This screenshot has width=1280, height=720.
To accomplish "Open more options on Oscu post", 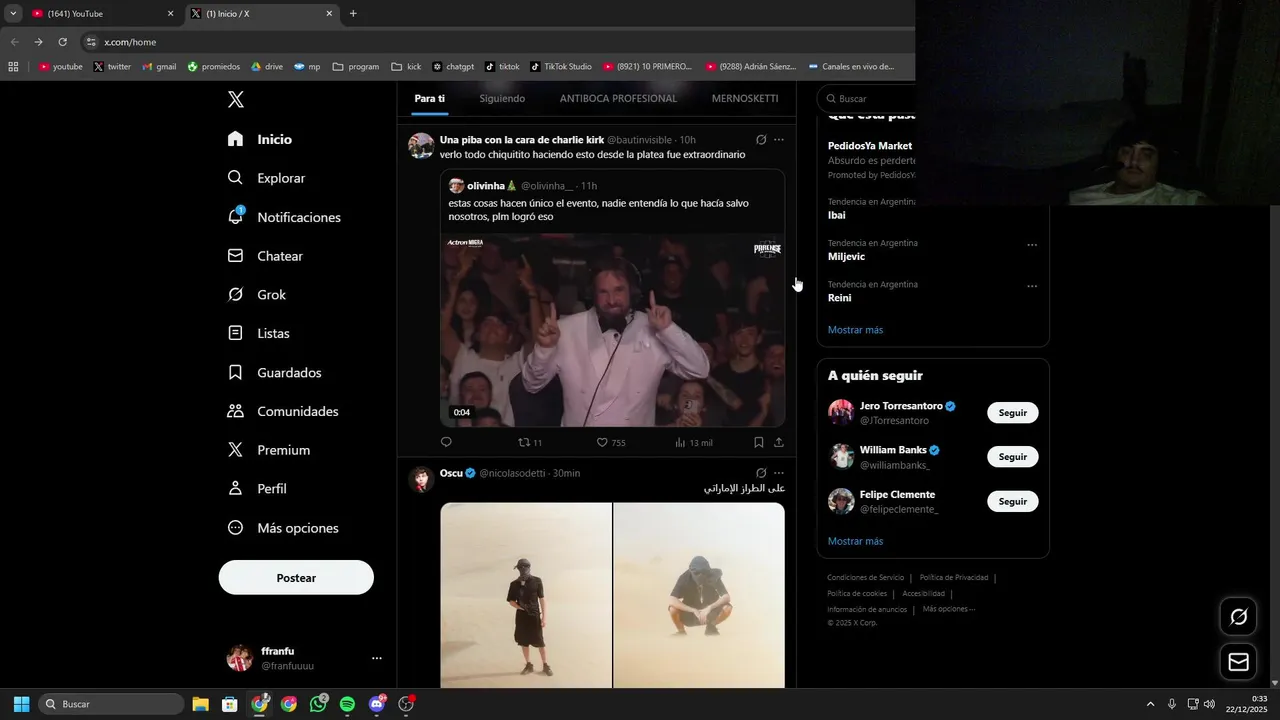I will point(779,473).
